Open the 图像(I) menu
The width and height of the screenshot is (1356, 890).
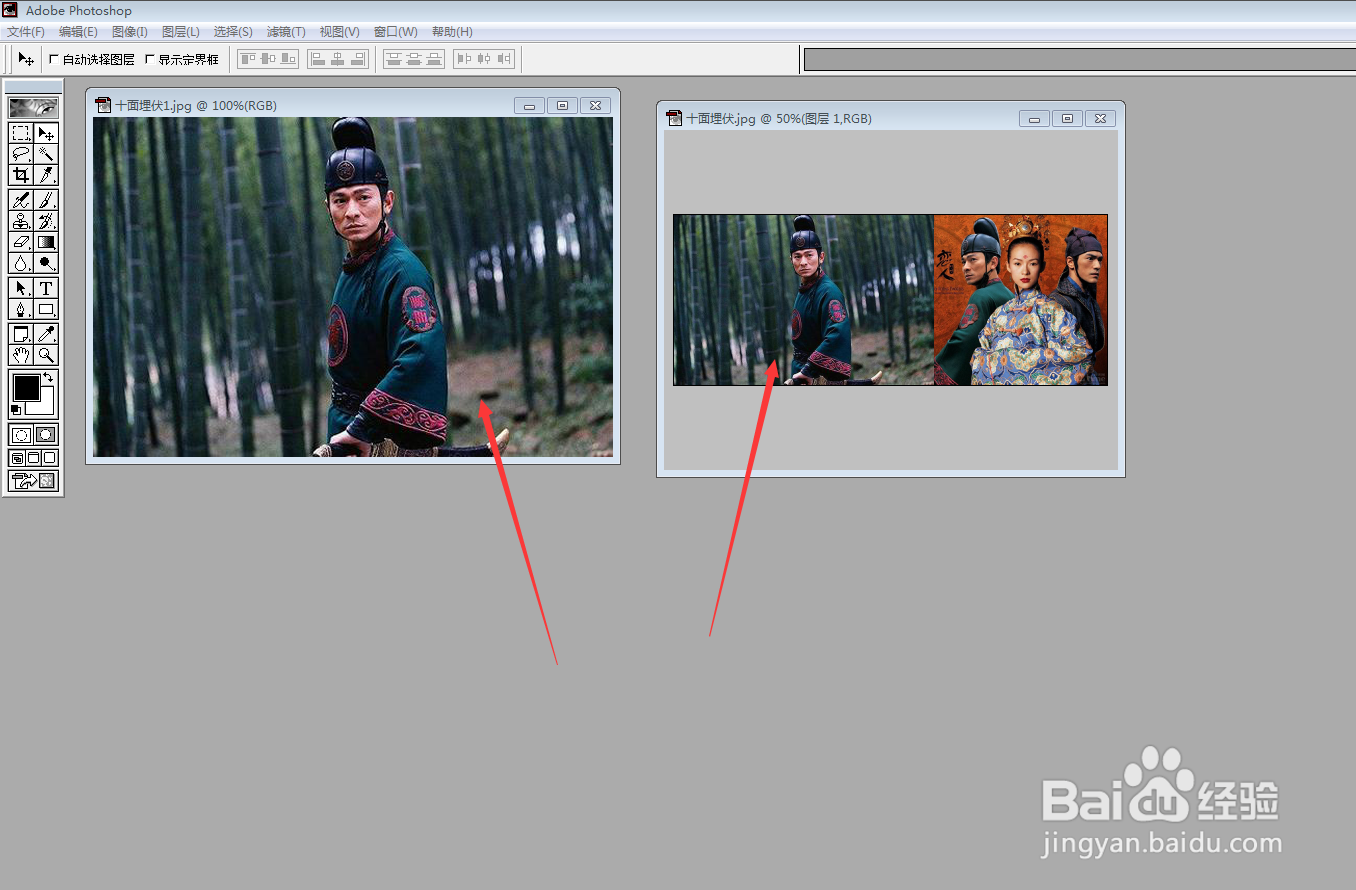[130, 32]
